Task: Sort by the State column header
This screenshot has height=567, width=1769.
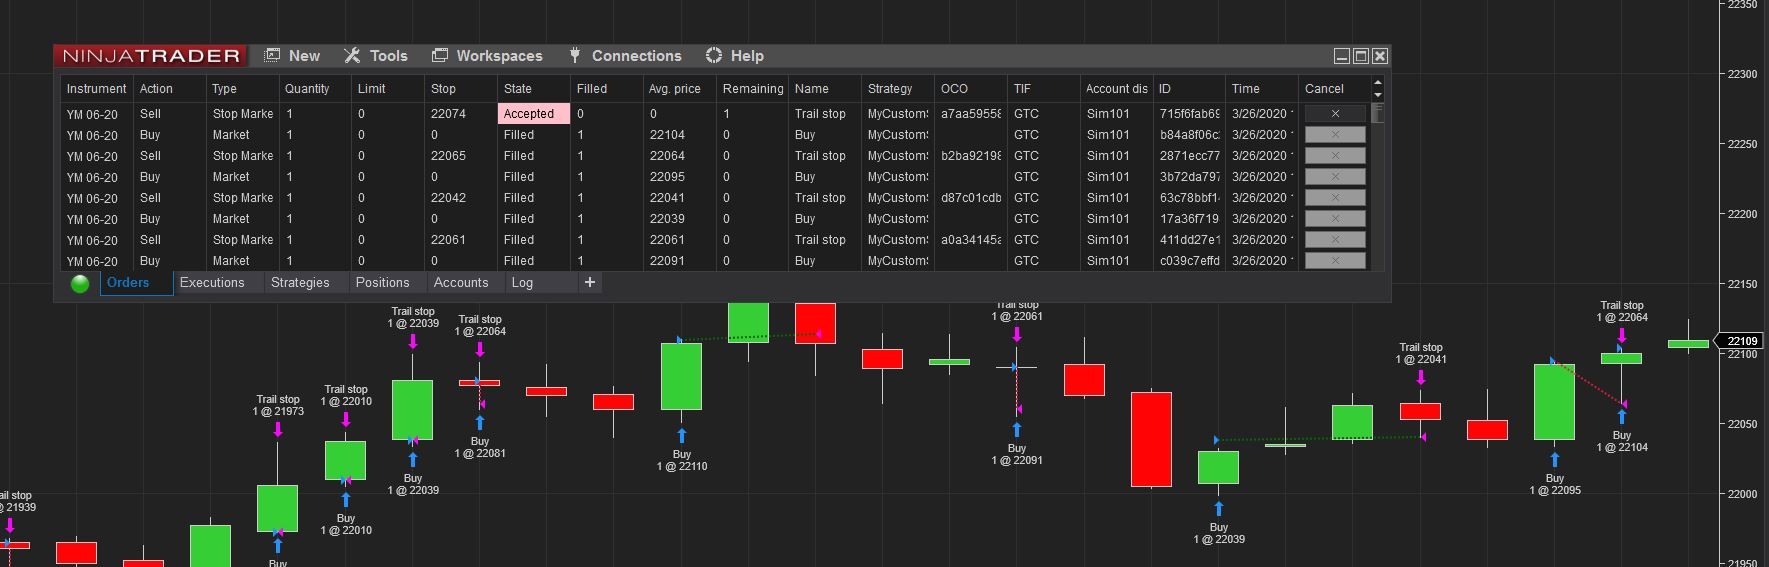Action: pos(534,89)
